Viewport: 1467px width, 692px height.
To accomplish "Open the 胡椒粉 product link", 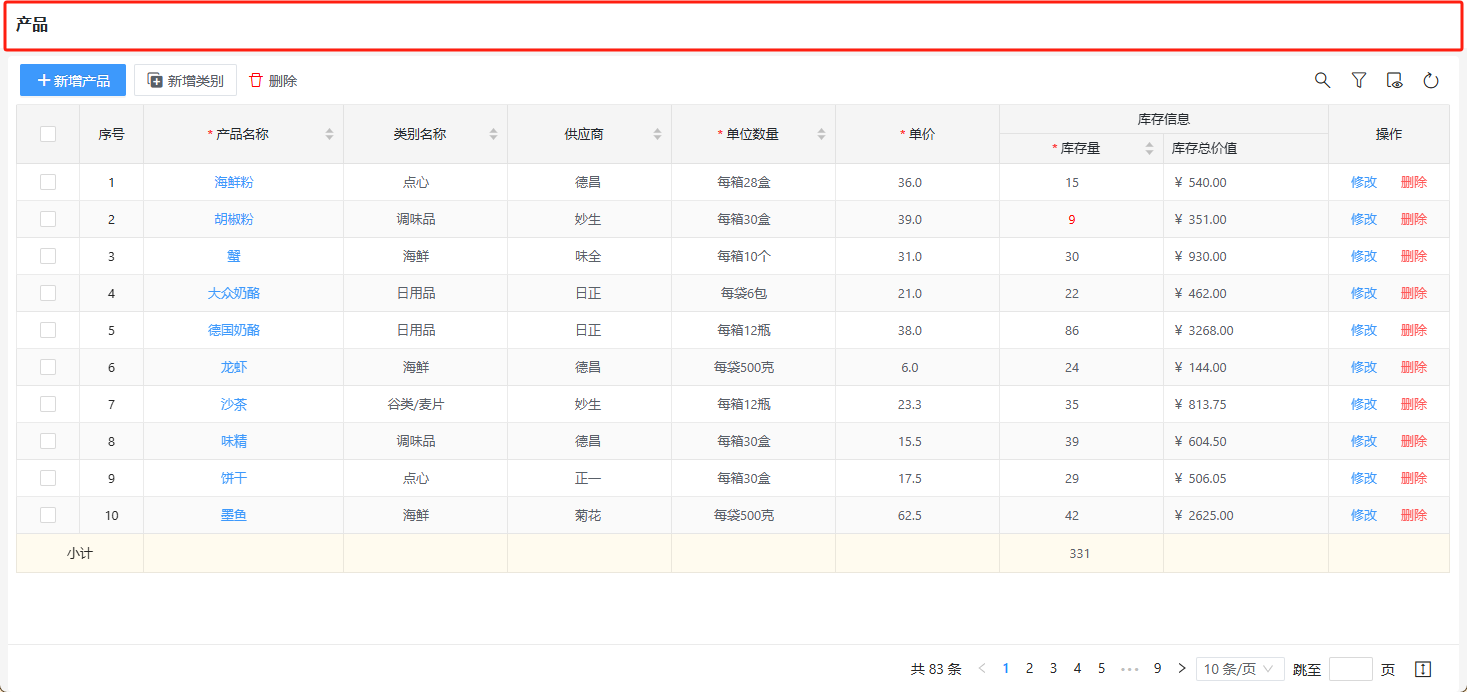I will (x=233, y=219).
